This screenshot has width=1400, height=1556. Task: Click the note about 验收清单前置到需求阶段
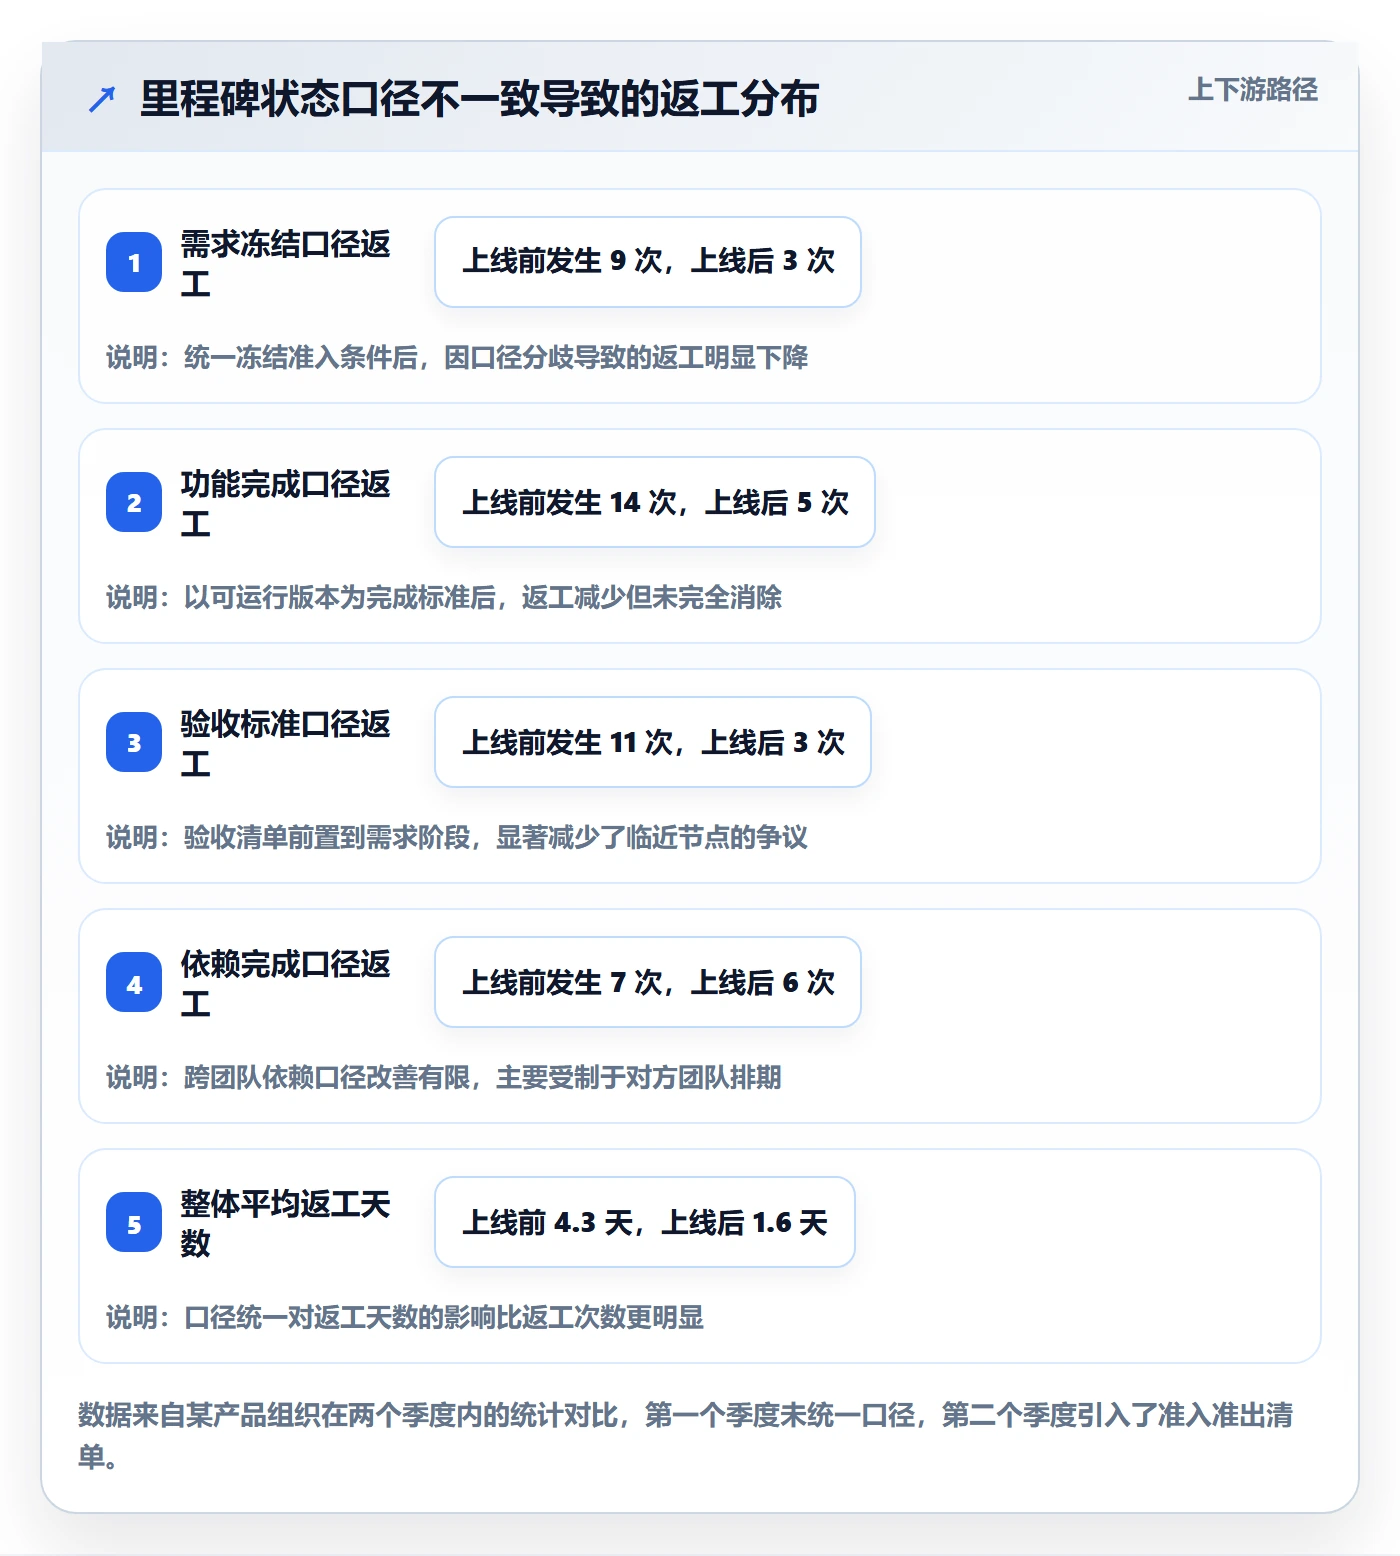[x=457, y=837]
